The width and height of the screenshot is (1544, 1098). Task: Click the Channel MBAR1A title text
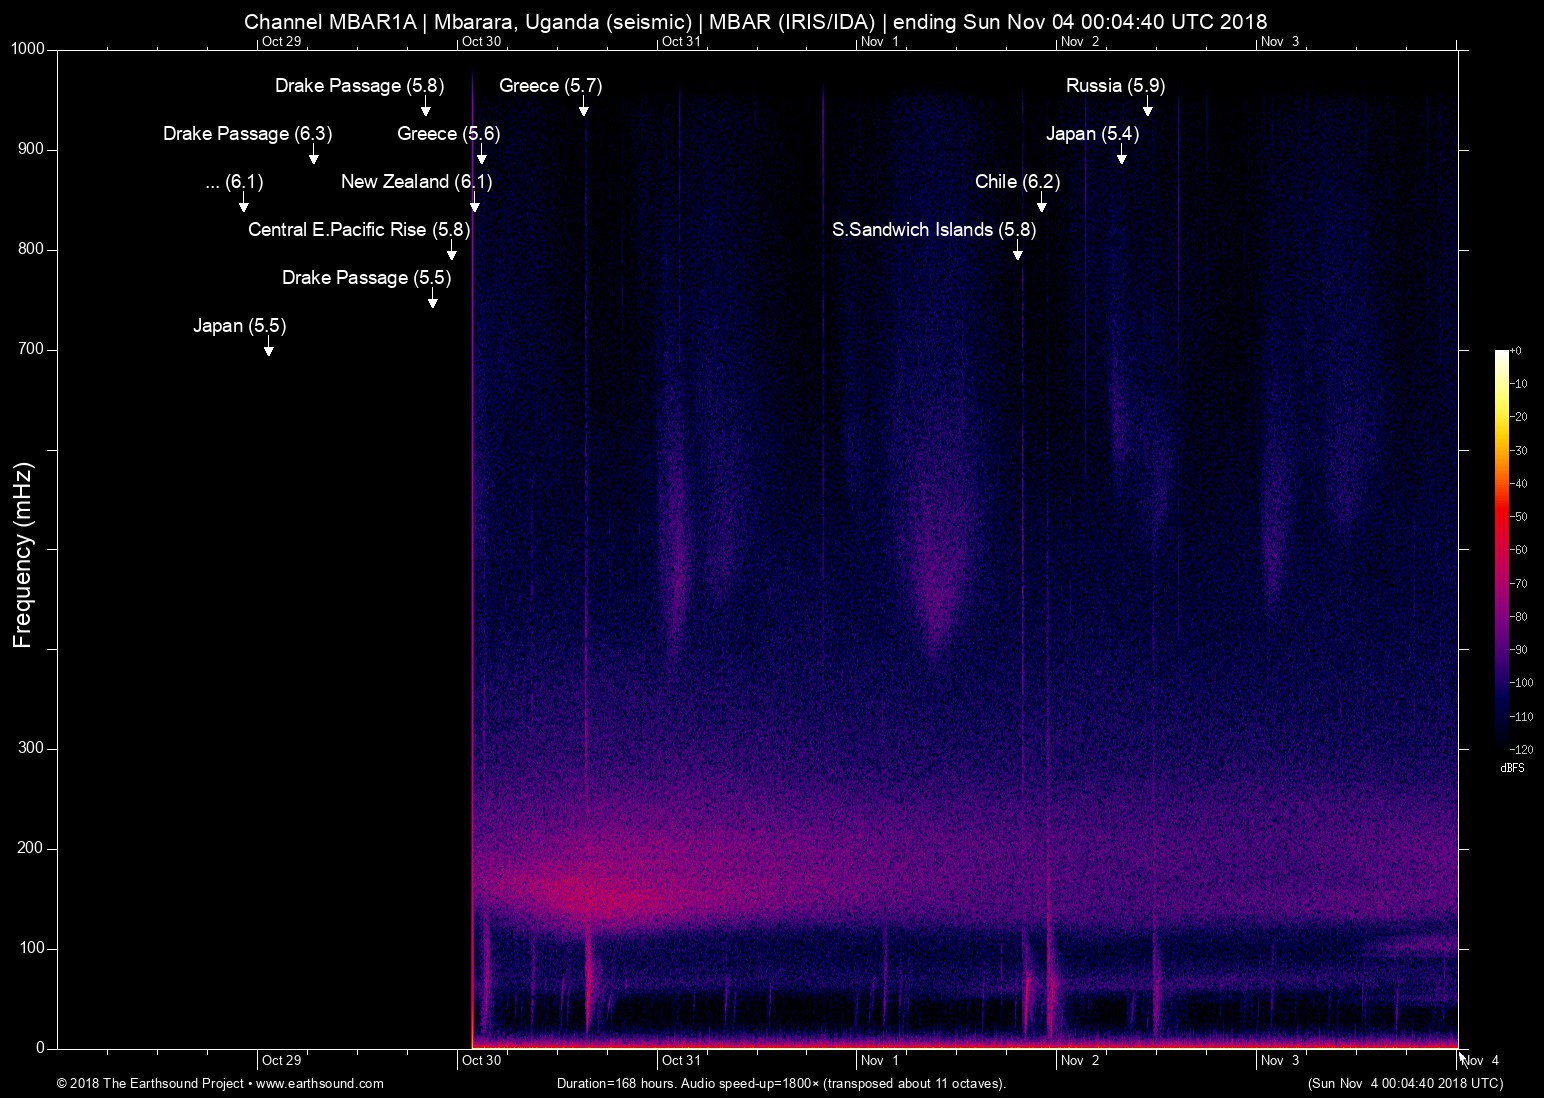(x=754, y=20)
